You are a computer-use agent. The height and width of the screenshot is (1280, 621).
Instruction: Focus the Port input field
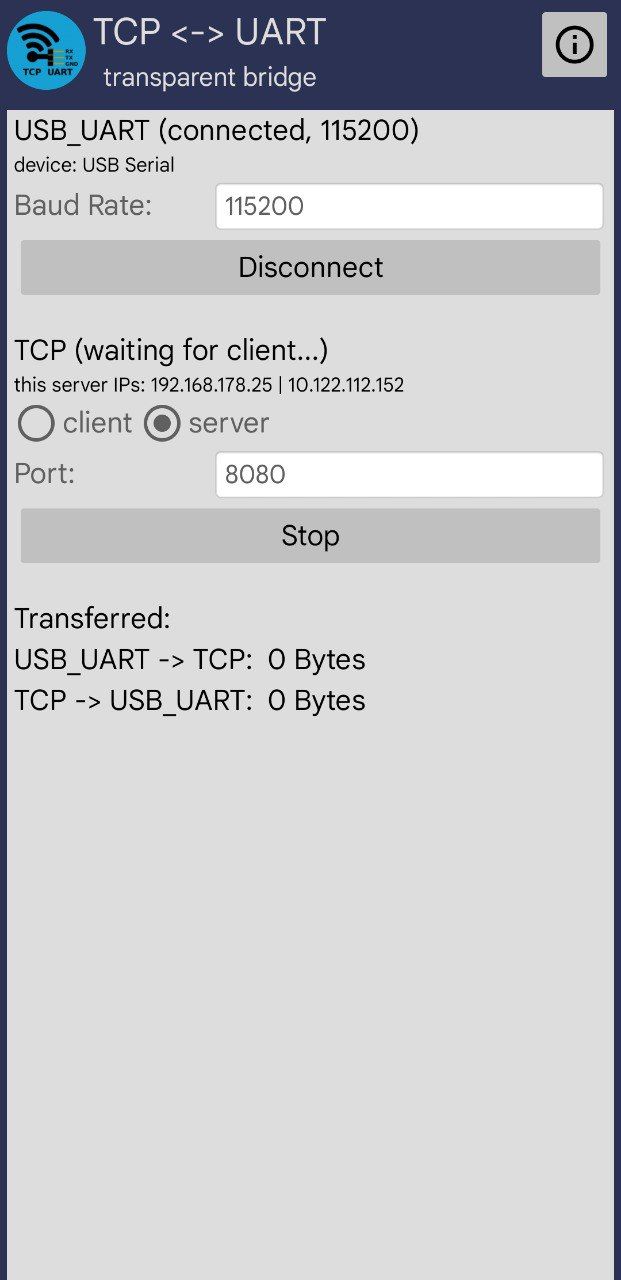409,475
